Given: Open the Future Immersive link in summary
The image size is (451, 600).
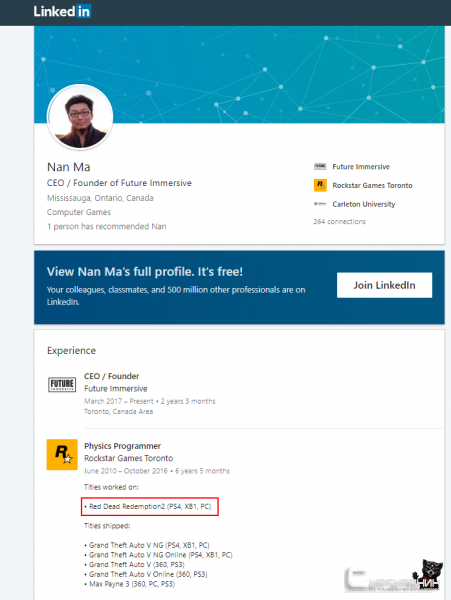Looking at the screenshot, I should [x=361, y=166].
